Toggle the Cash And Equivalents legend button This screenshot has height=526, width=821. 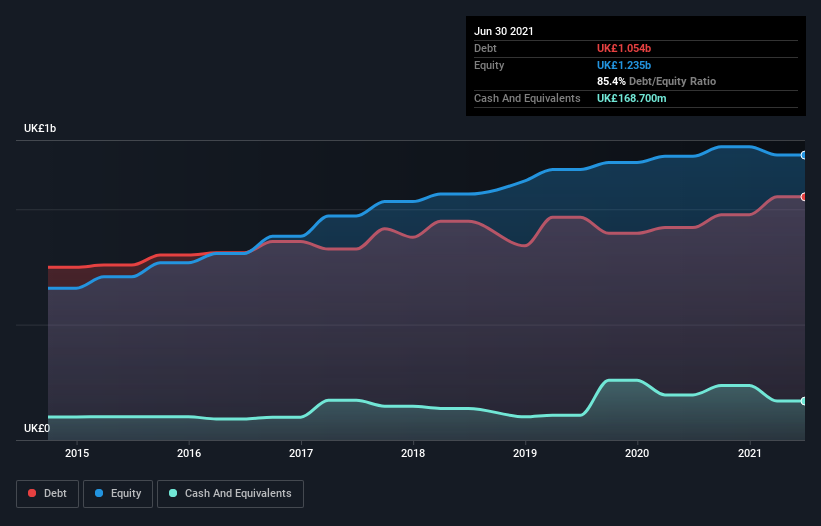(230, 494)
